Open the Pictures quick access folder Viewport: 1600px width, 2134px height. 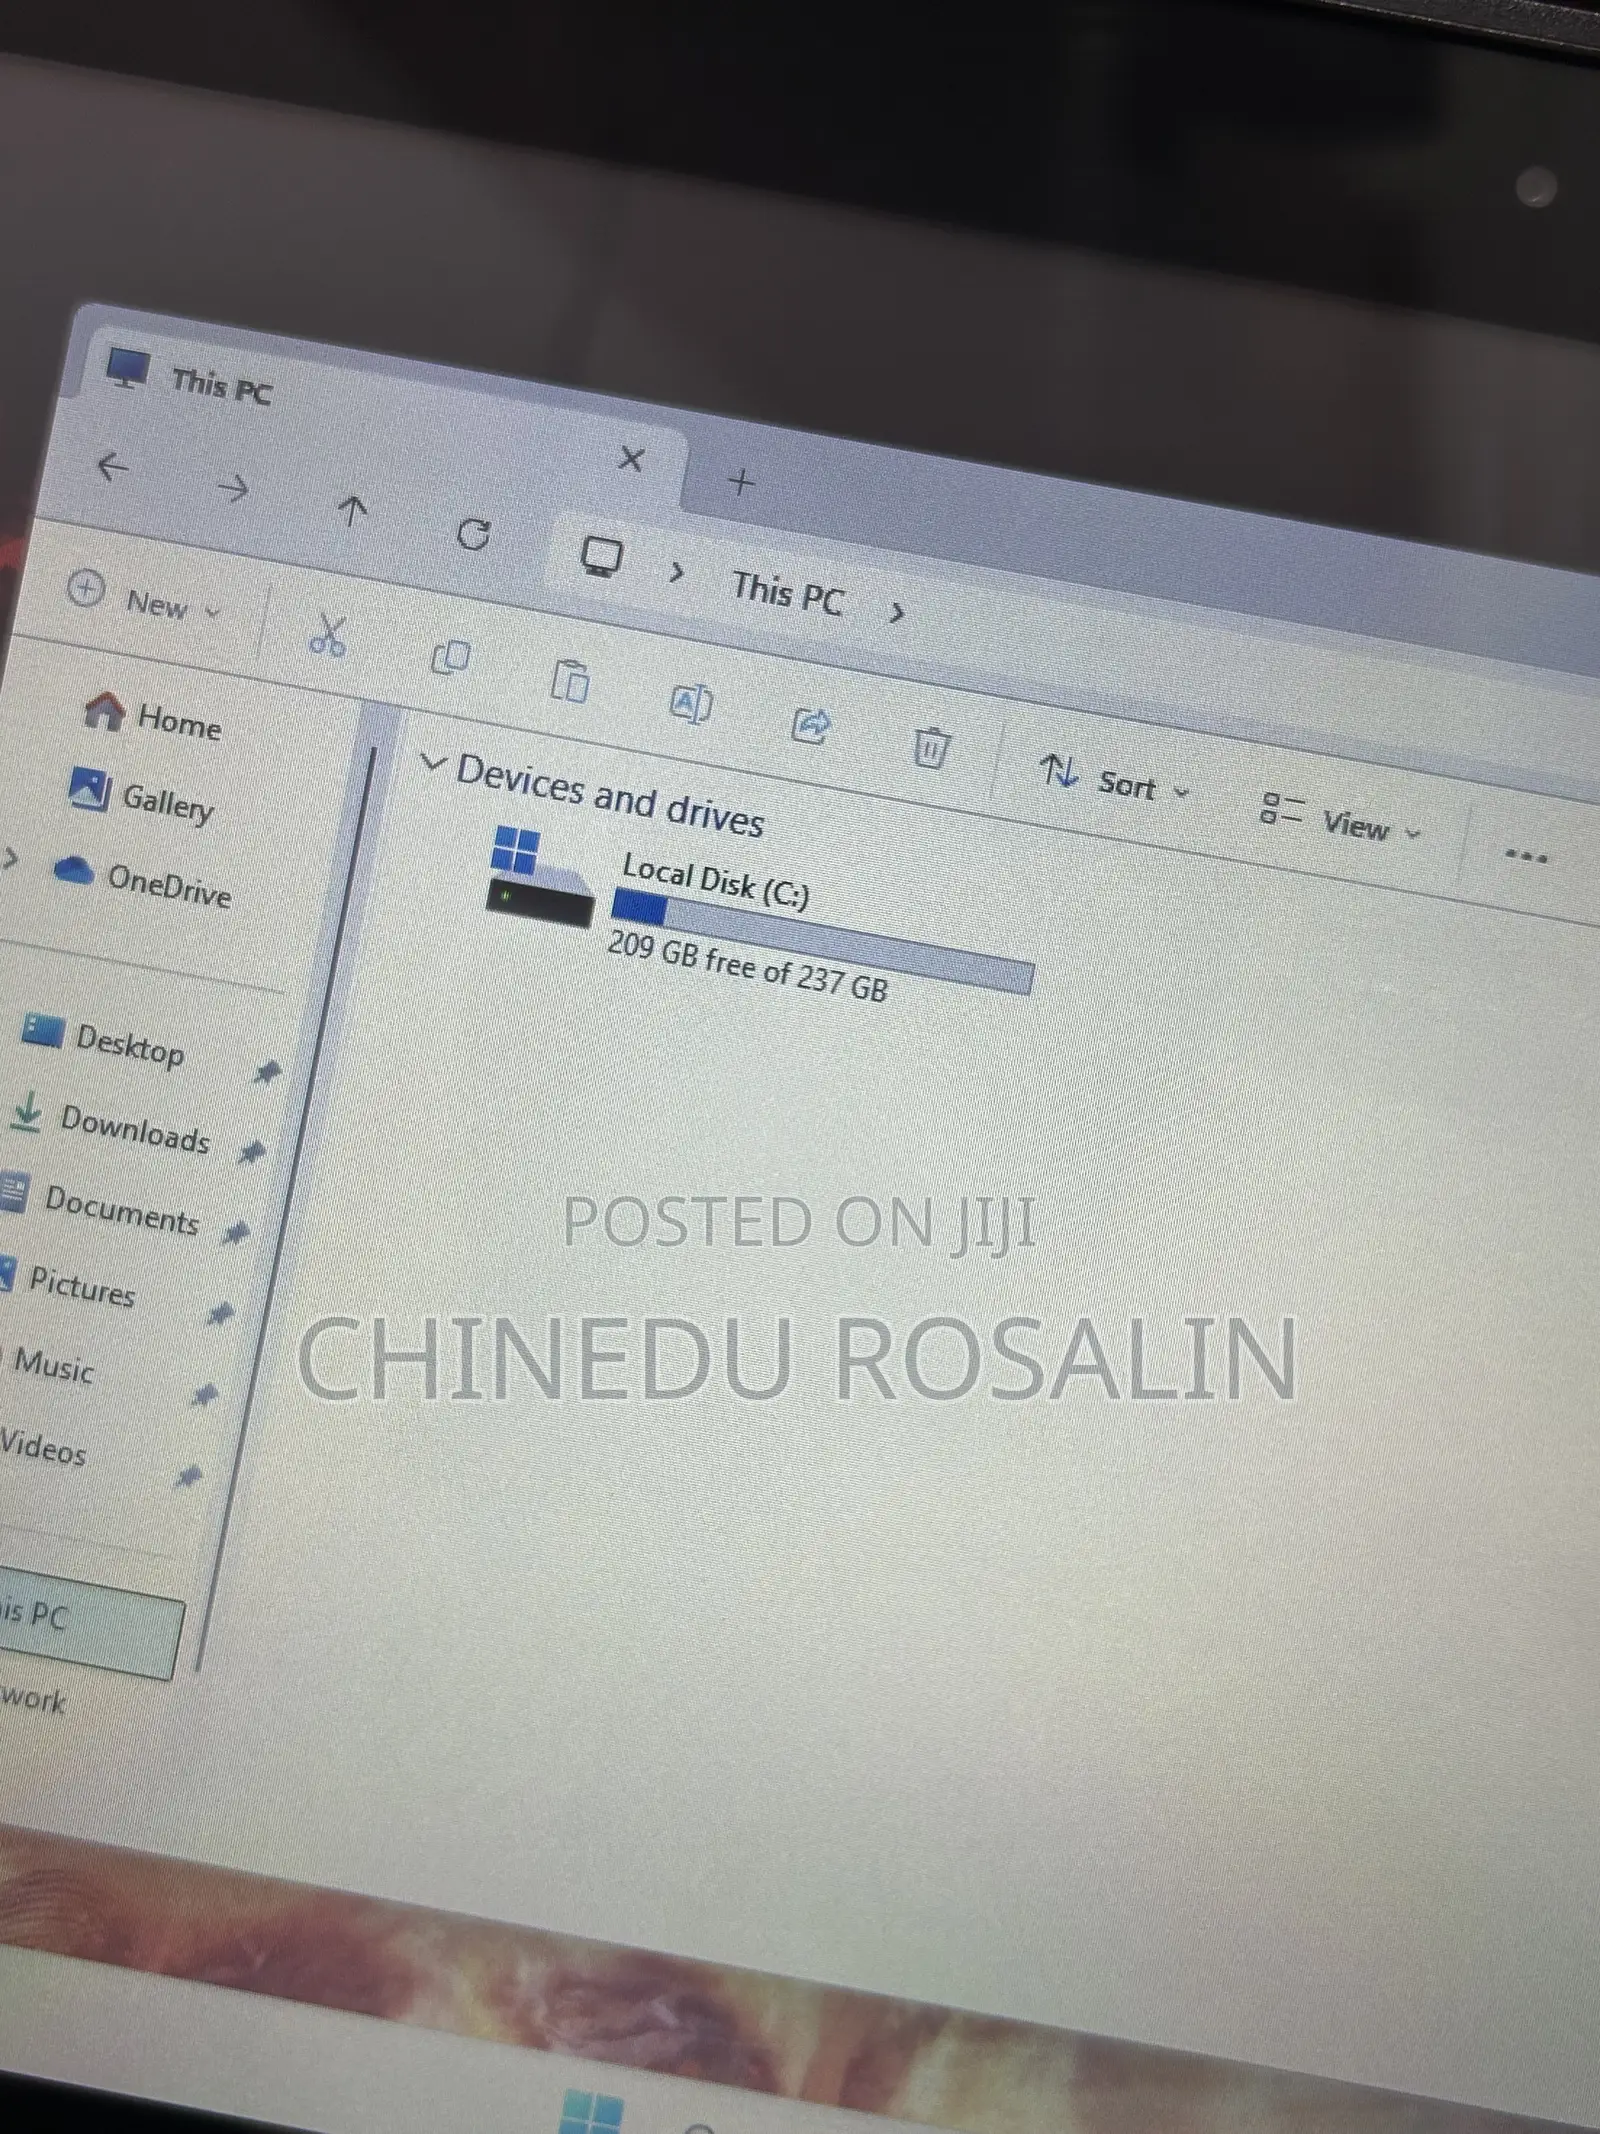(x=67, y=1283)
